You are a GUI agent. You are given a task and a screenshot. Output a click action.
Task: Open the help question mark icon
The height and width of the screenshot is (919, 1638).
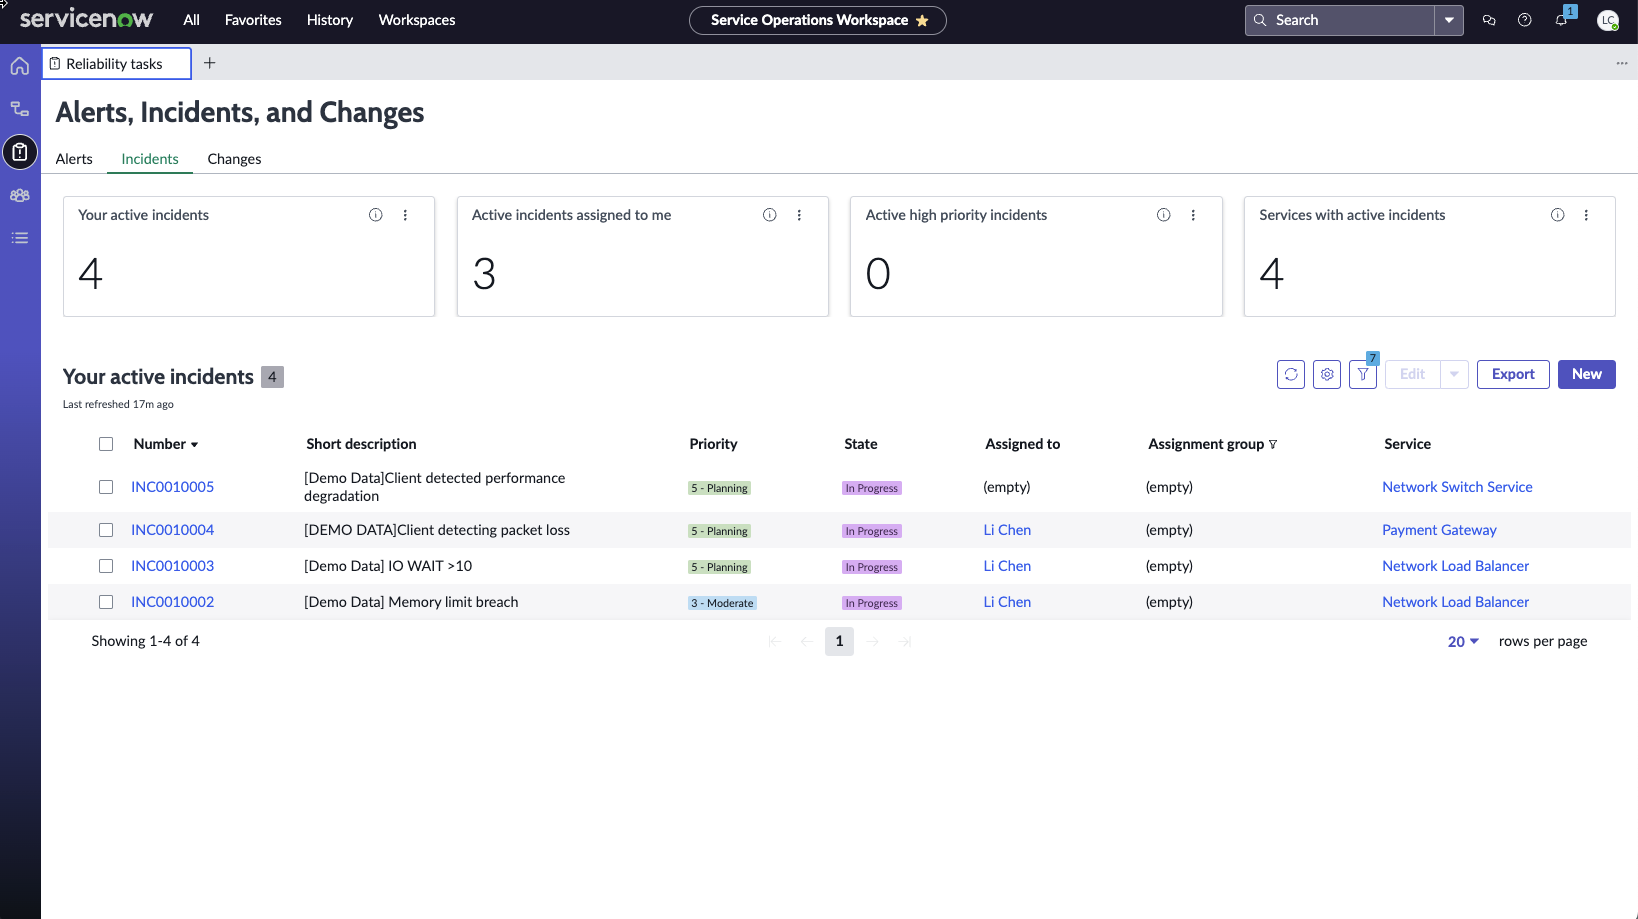click(1525, 20)
